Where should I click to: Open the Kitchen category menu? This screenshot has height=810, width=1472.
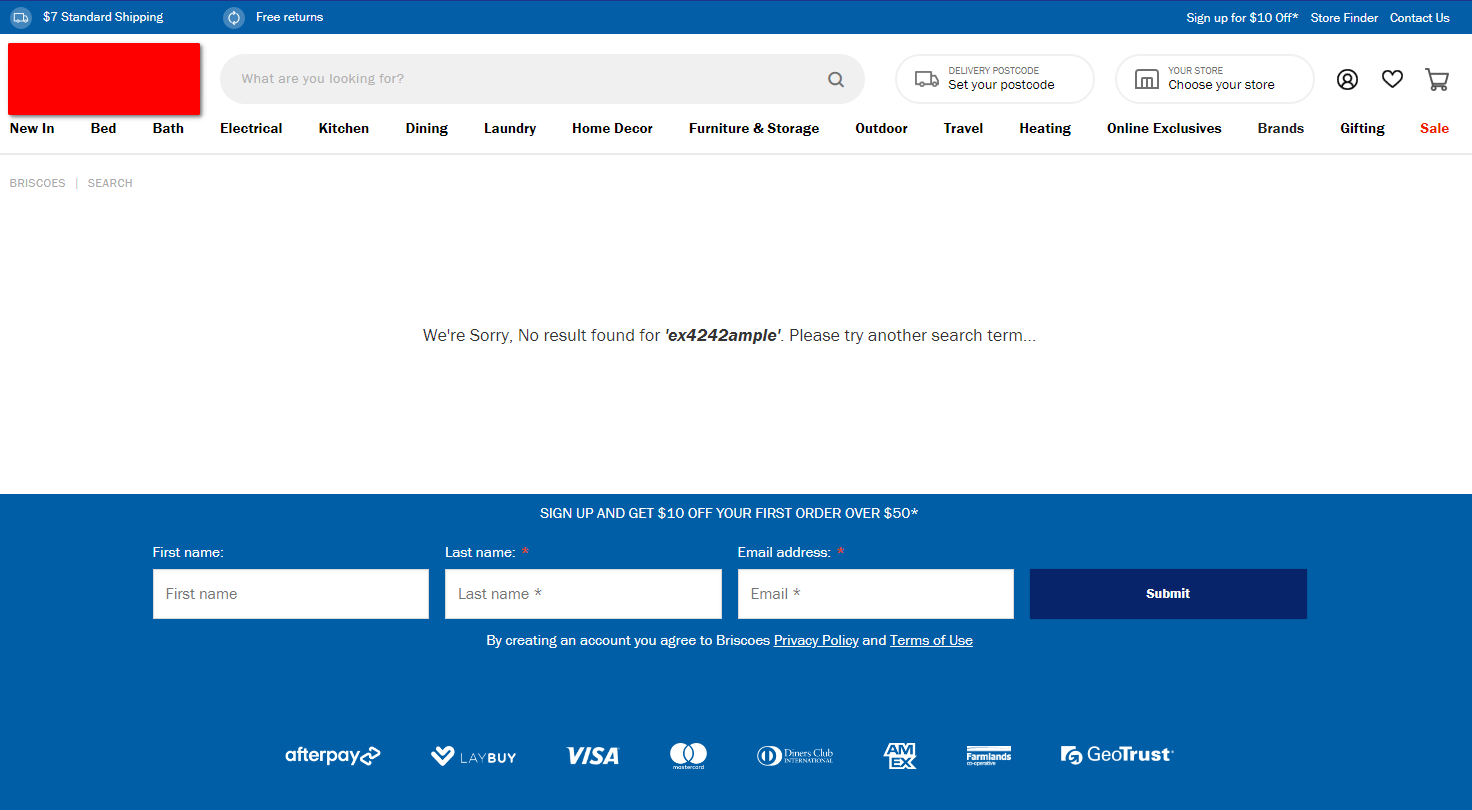pyautogui.click(x=344, y=128)
